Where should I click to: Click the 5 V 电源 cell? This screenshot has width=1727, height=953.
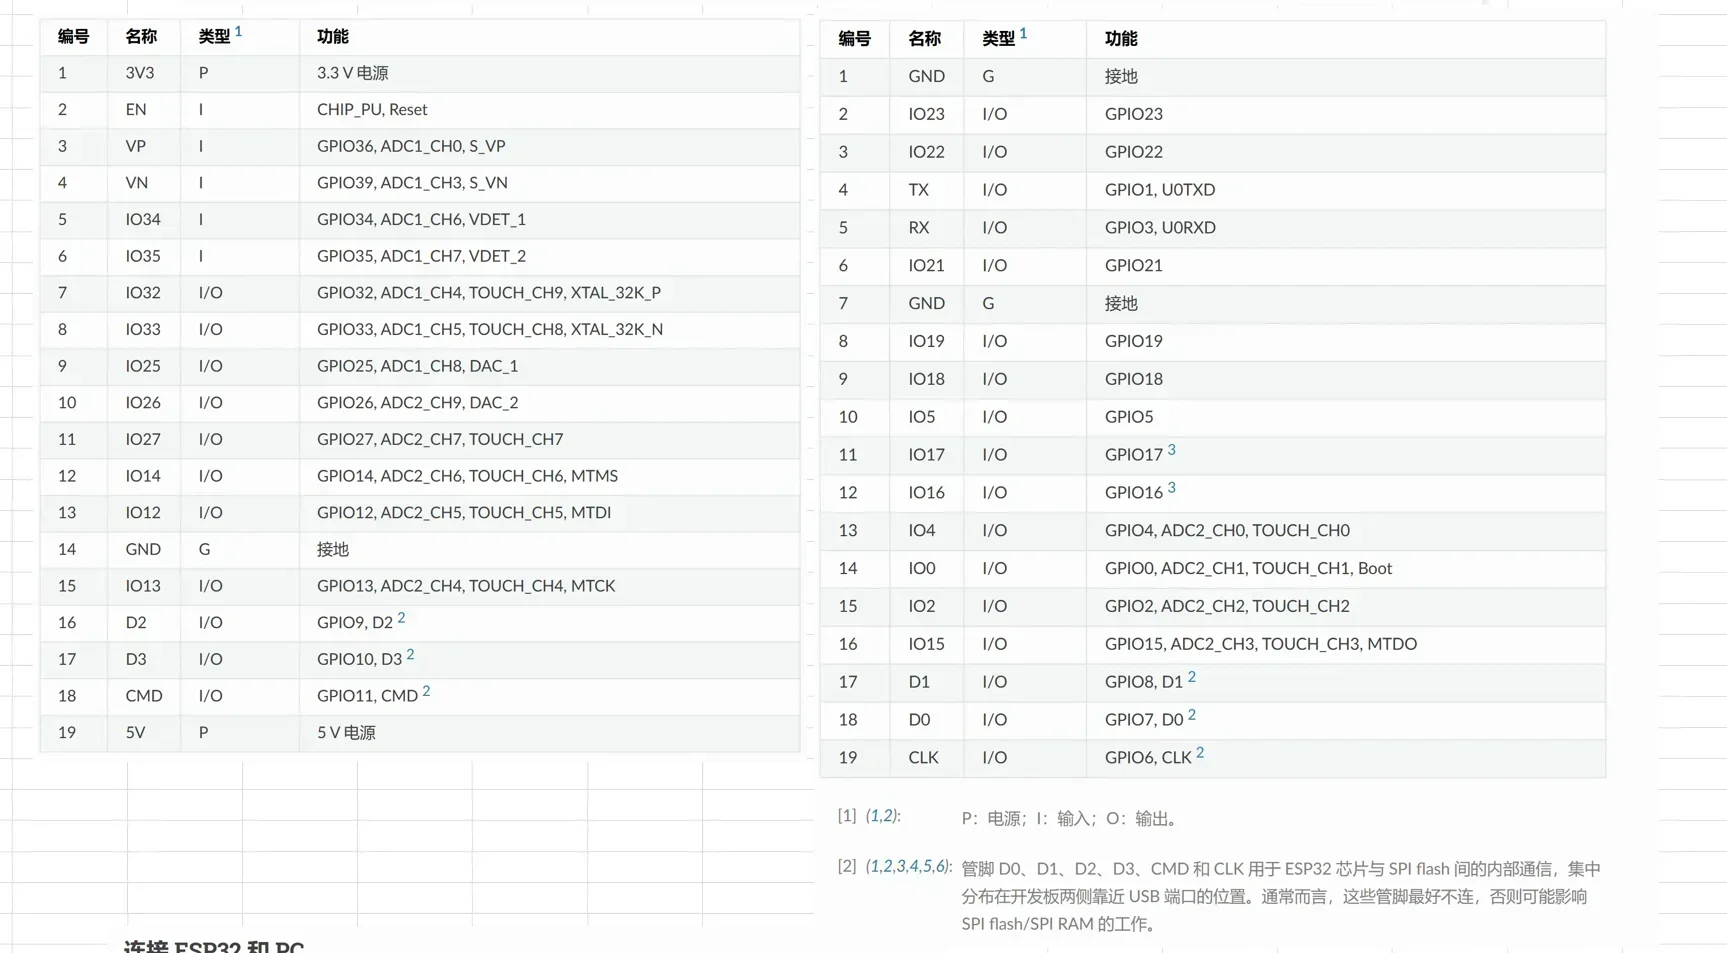pyautogui.click(x=346, y=733)
